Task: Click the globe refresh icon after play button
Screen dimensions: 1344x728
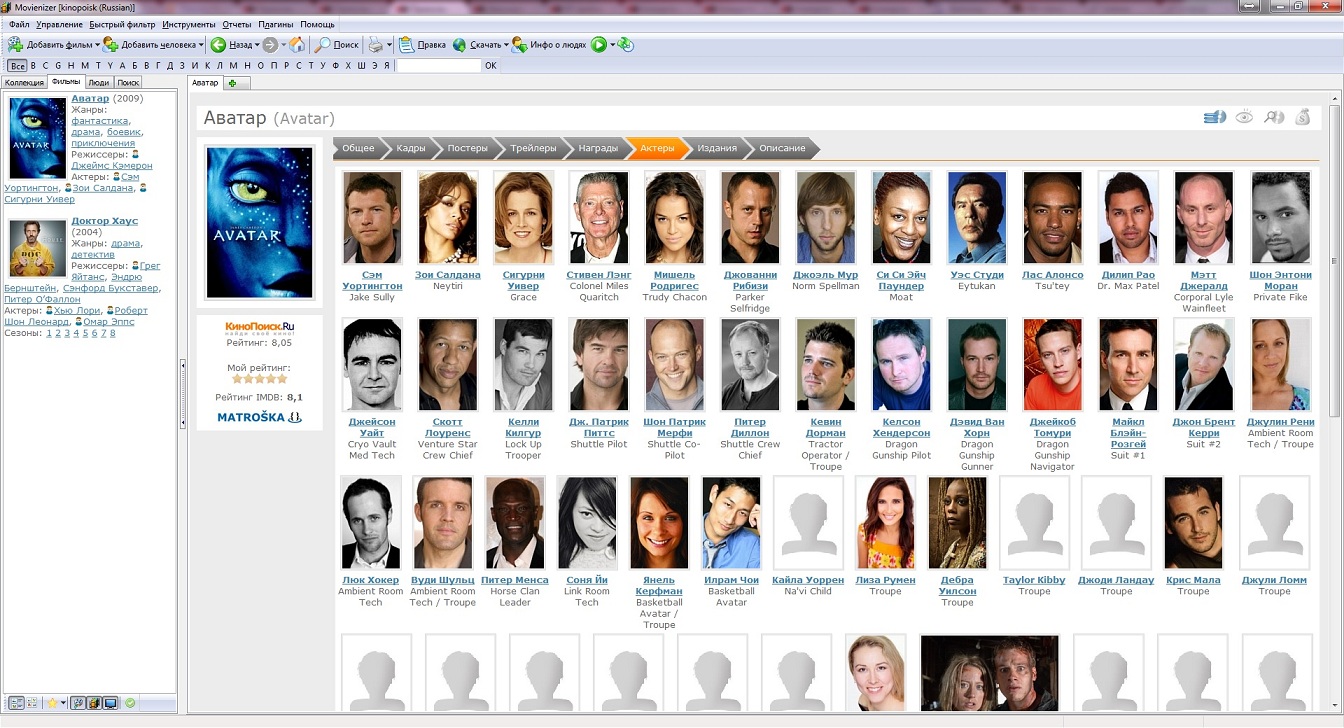Action: tap(625, 45)
